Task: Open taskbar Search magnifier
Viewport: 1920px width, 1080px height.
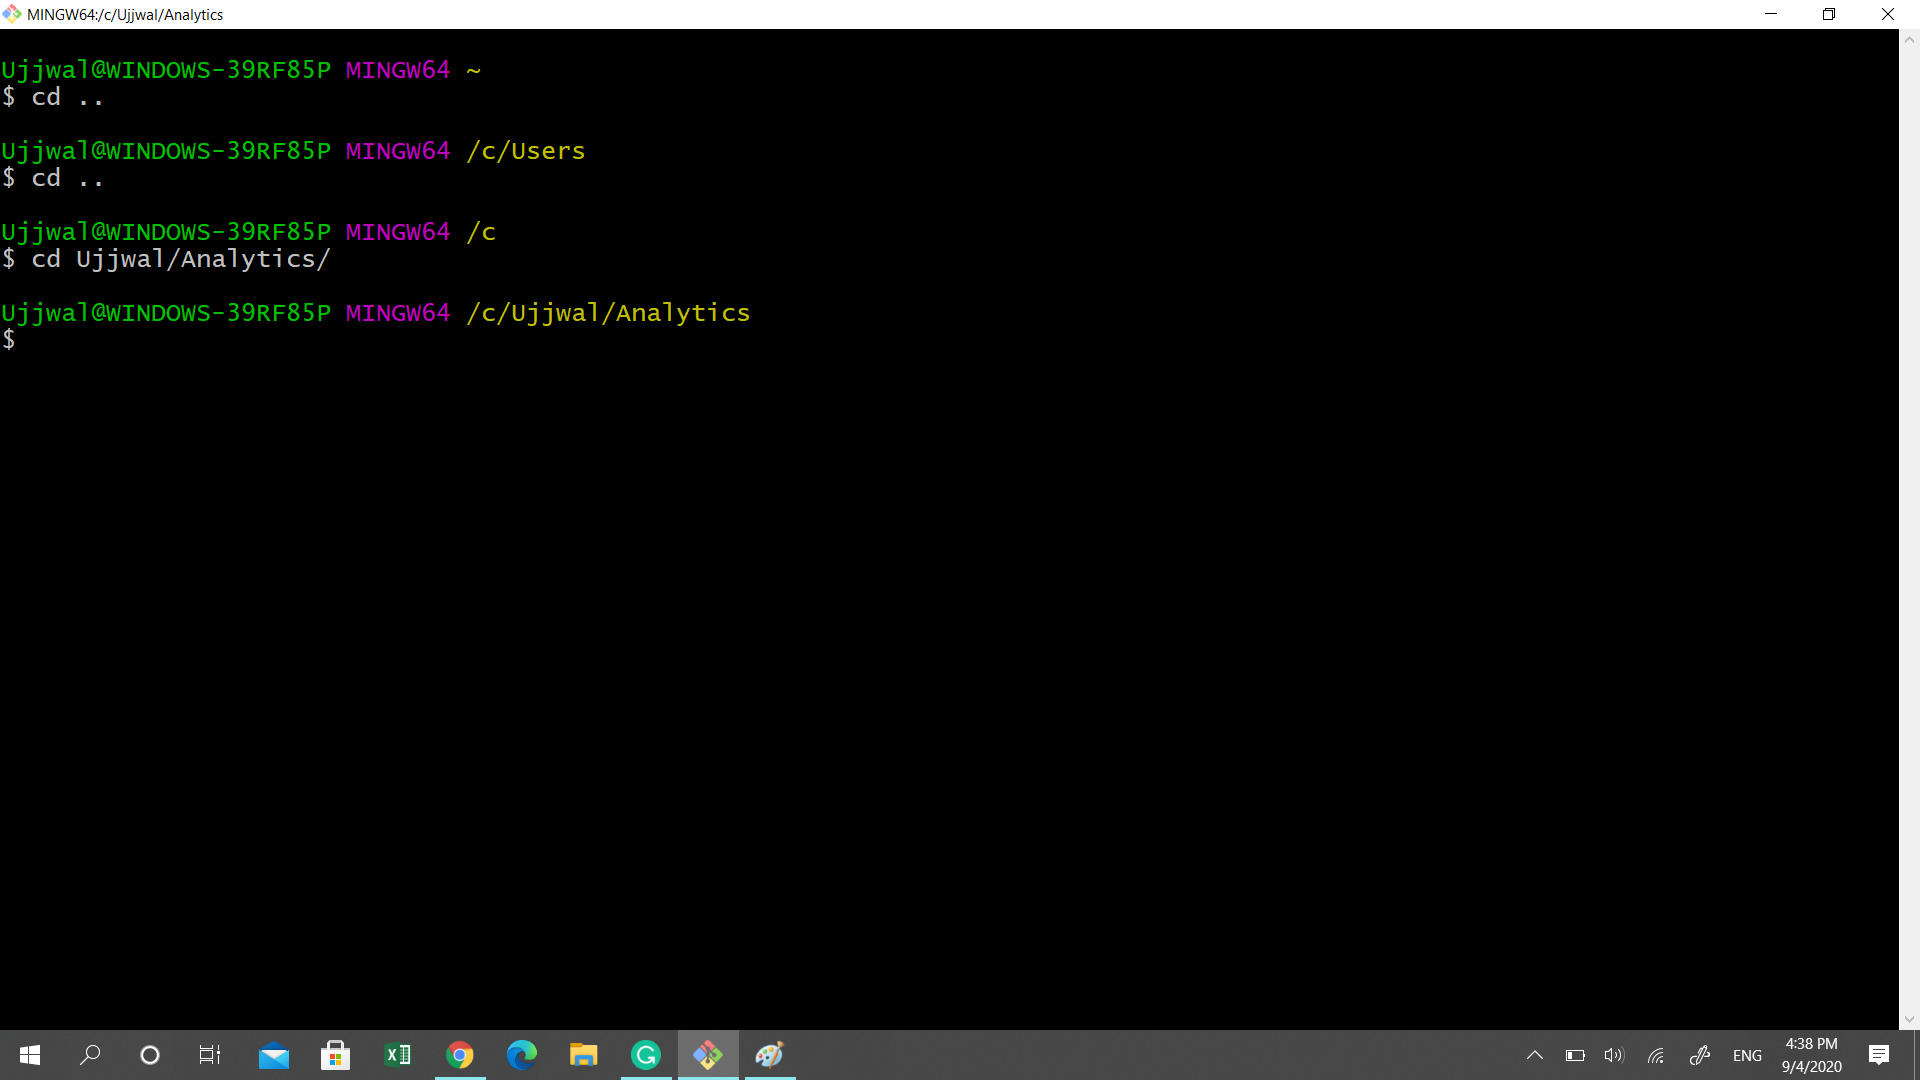Action: 90,1055
